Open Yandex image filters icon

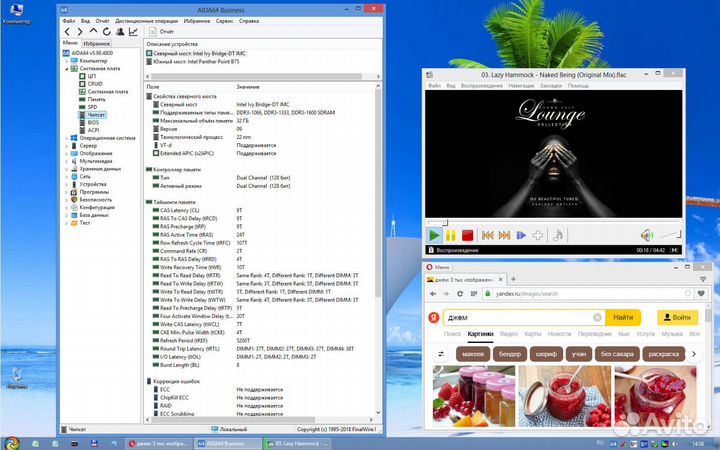click(x=441, y=354)
